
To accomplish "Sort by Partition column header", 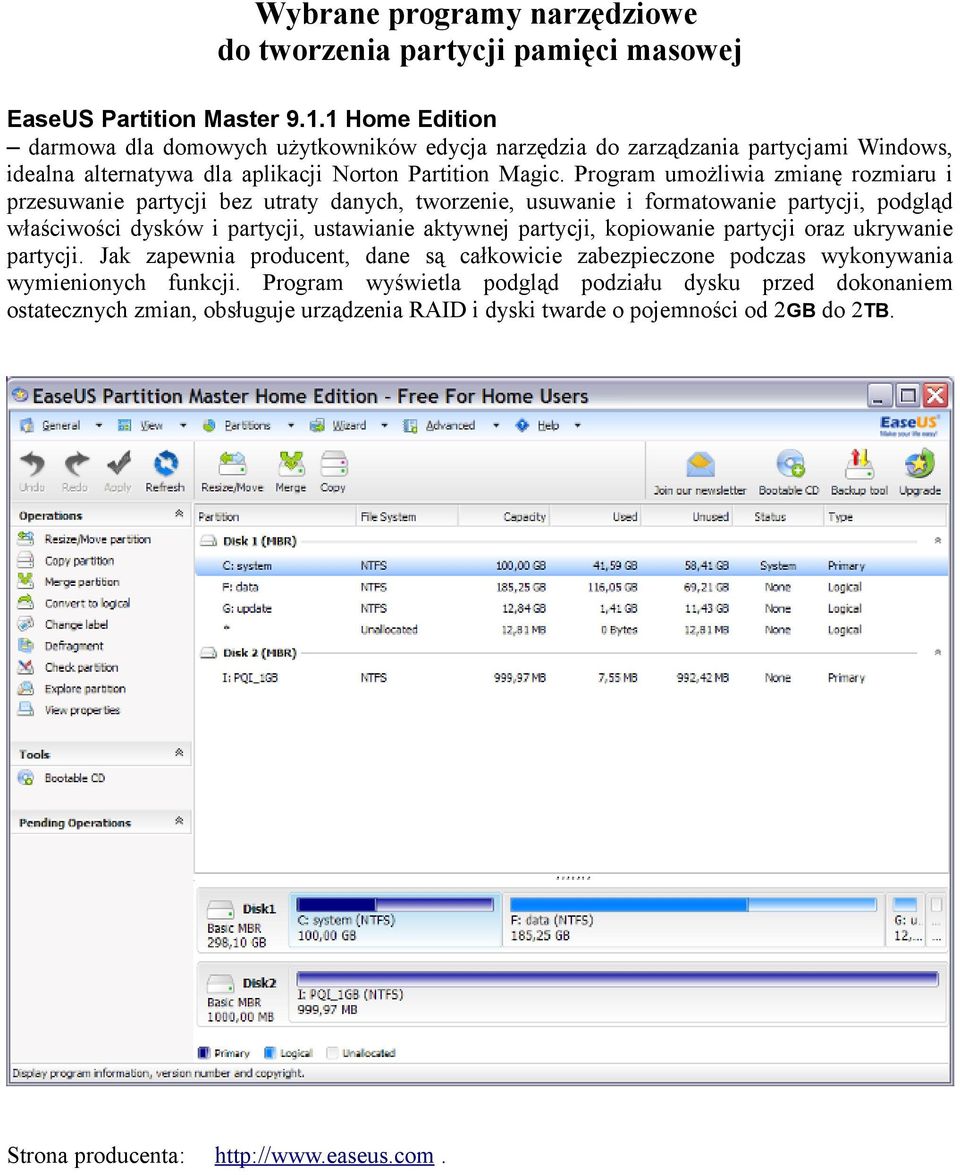I will (274, 517).
